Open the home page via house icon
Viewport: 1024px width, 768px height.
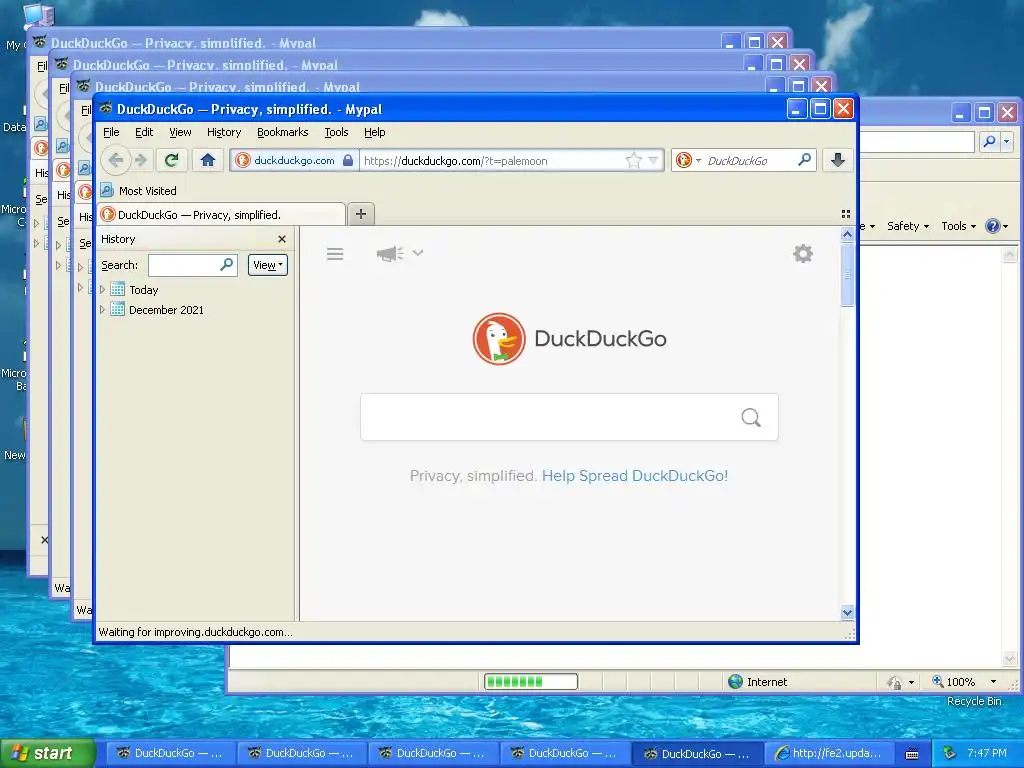(x=208, y=160)
